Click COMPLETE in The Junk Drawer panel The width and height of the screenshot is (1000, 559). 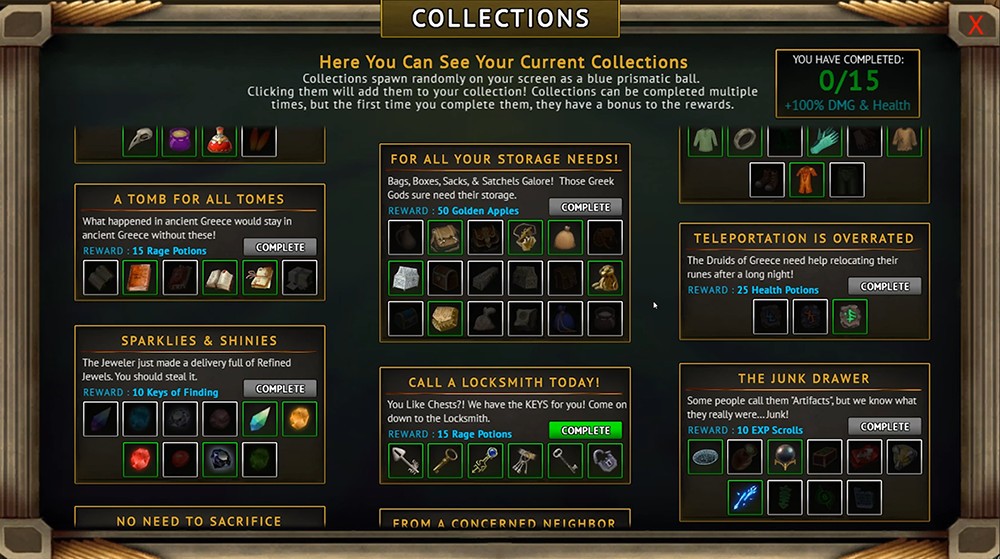point(884,426)
